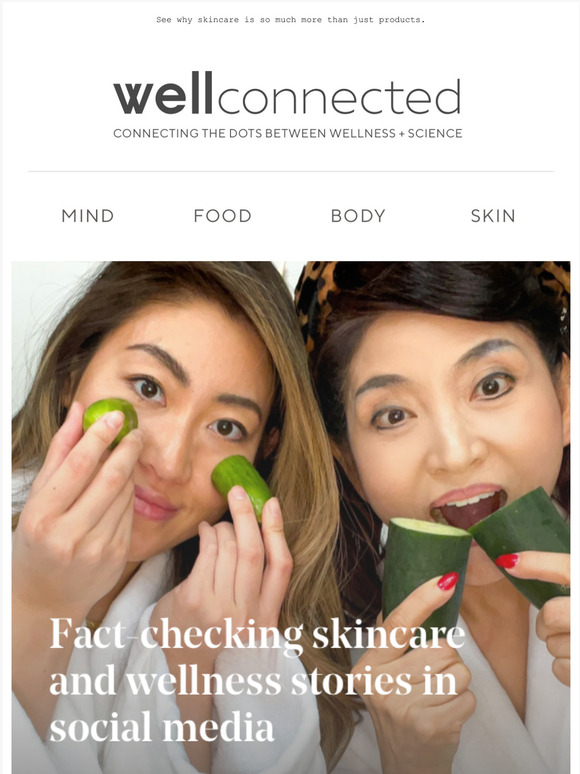Screen dimensions: 580x774
Task: Click the cucumber half at photo's right edge
Action: (523, 543)
